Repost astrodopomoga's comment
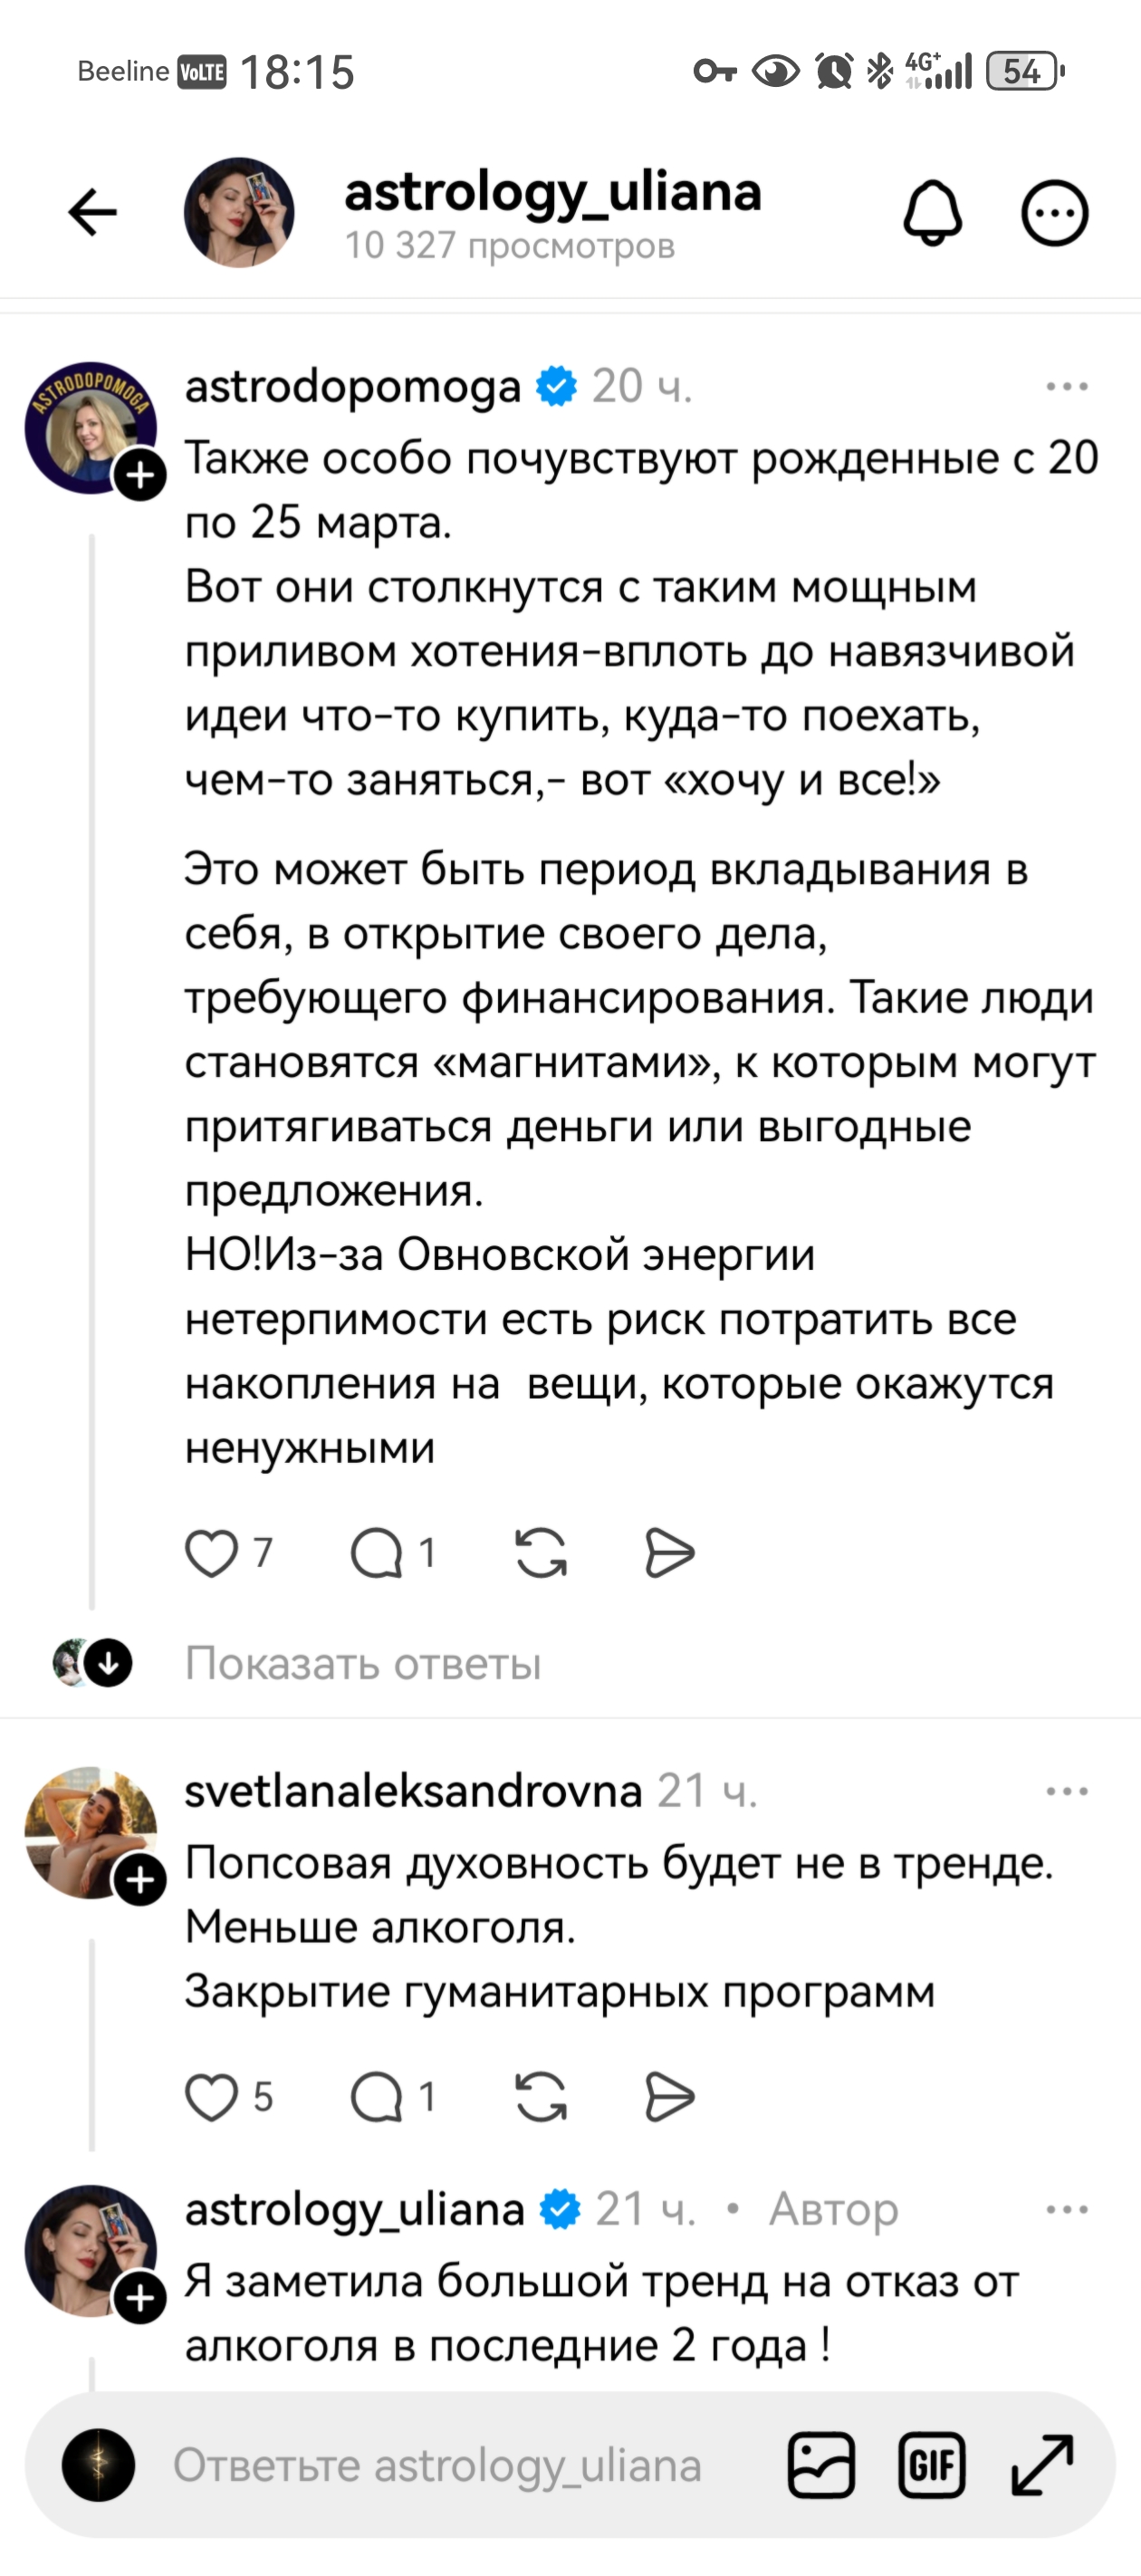Viewport: 1141px width, 2576px height. coord(541,1553)
